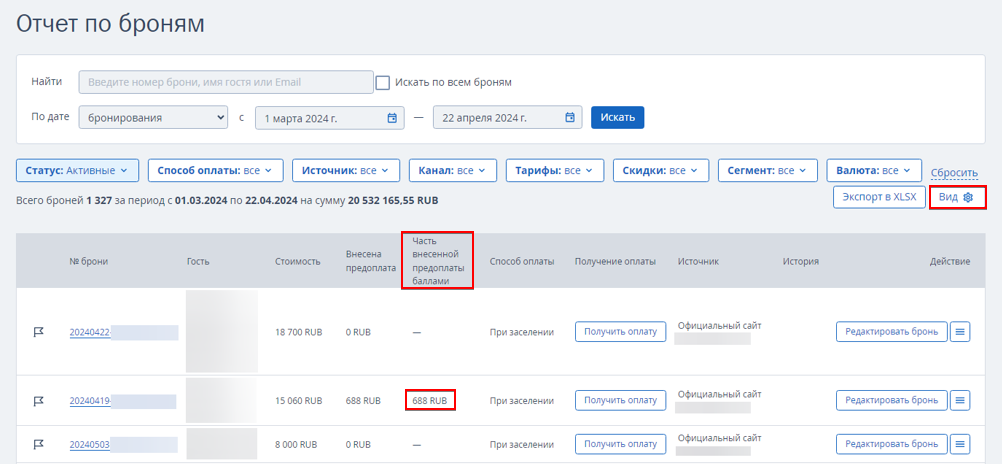This screenshot has height=464, width=1002.
Task: Click the Искать search button
Action: click(x=617, y=118)
